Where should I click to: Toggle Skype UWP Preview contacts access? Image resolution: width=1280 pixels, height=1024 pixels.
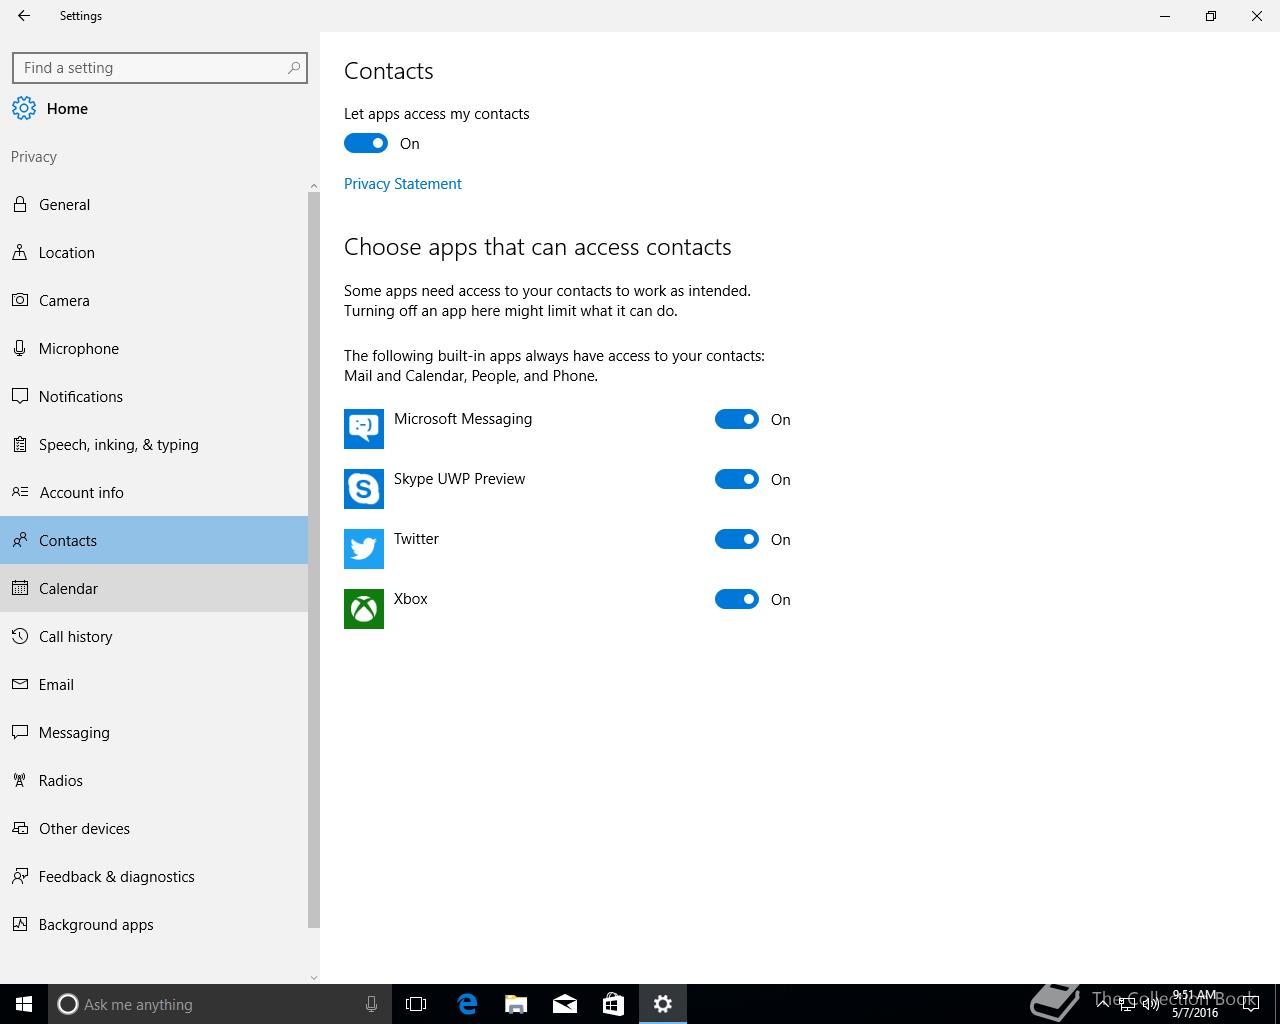[x=737, y=479]
